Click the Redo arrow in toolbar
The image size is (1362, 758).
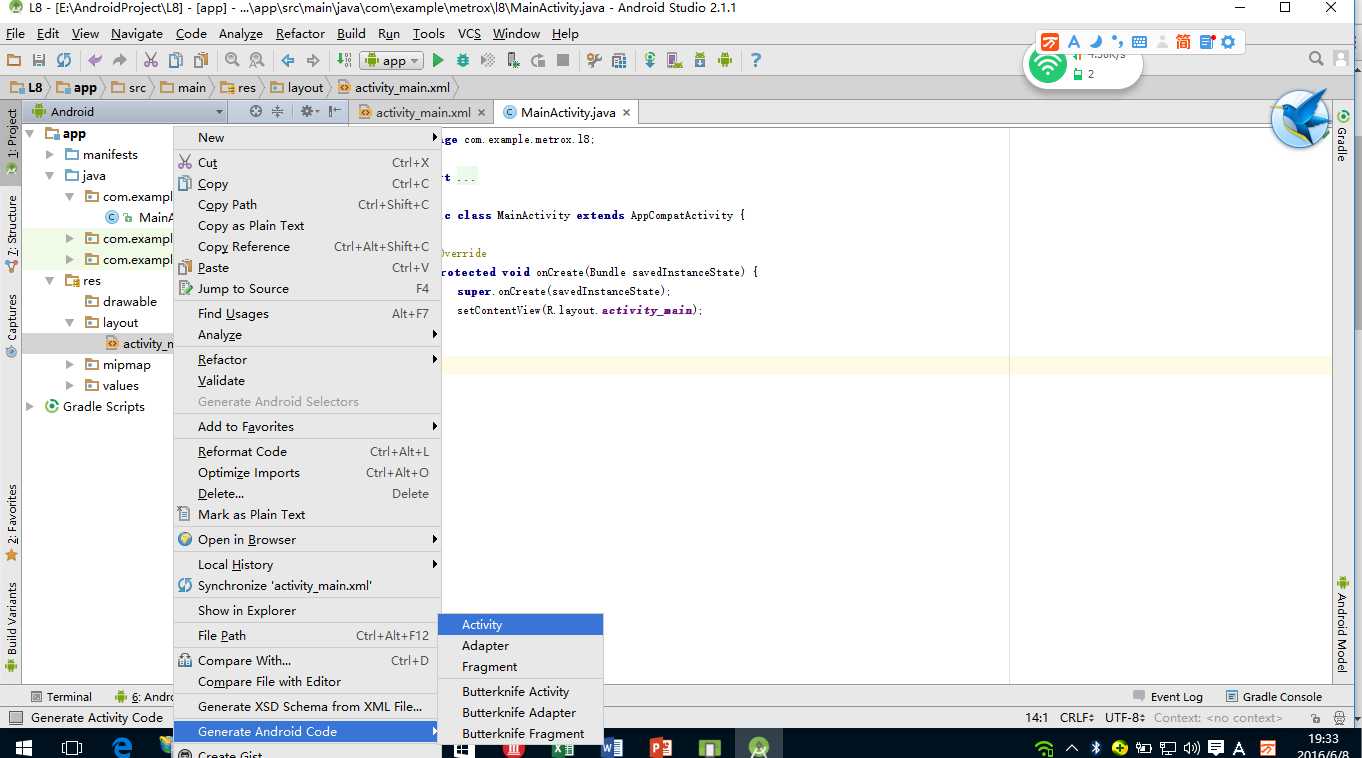[x=120, y=60]
